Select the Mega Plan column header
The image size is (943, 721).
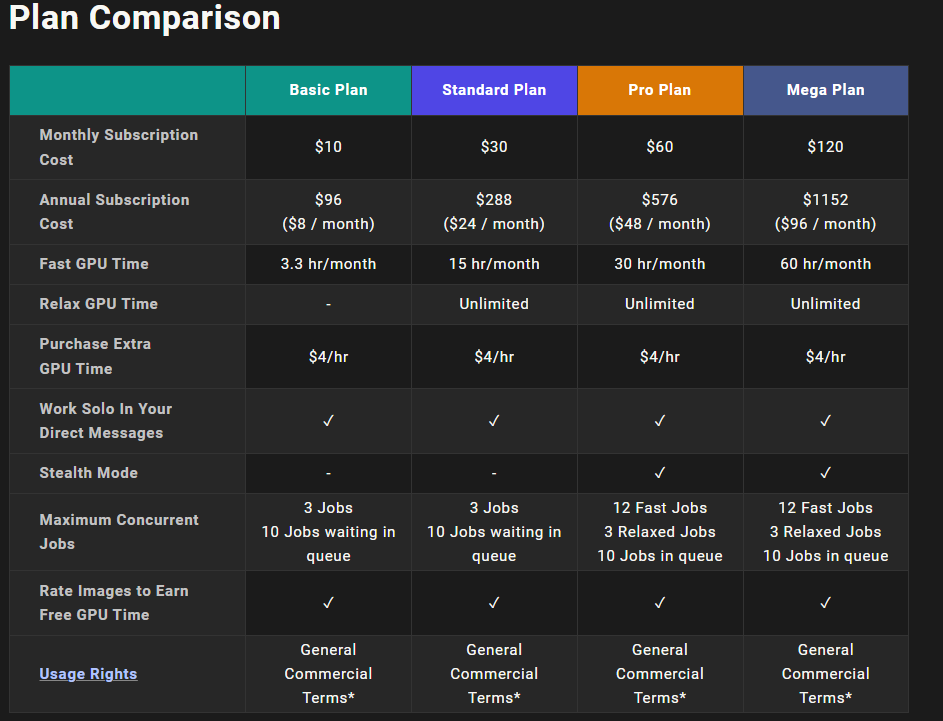point(826,90)
